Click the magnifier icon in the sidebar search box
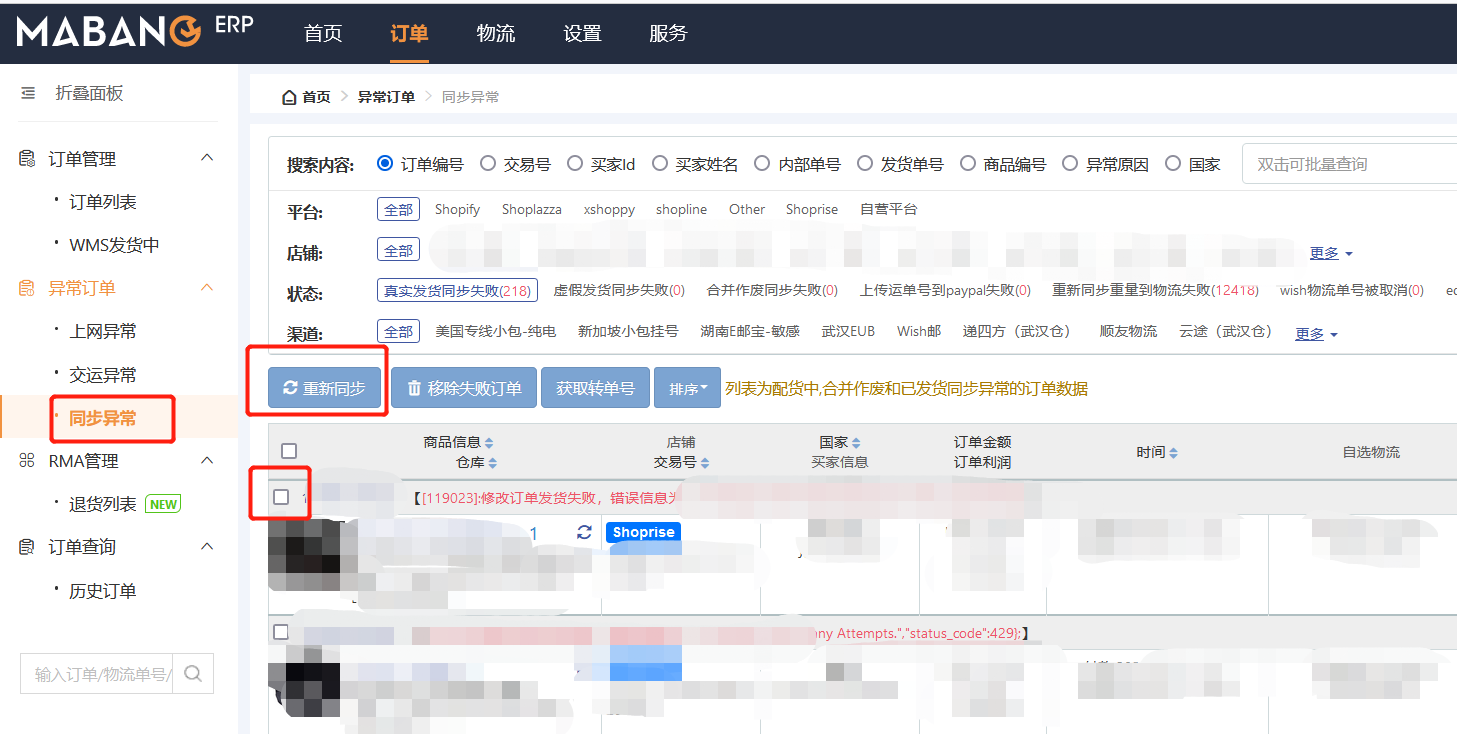Screen dimensions: 1457x734 tap(193, 673)
